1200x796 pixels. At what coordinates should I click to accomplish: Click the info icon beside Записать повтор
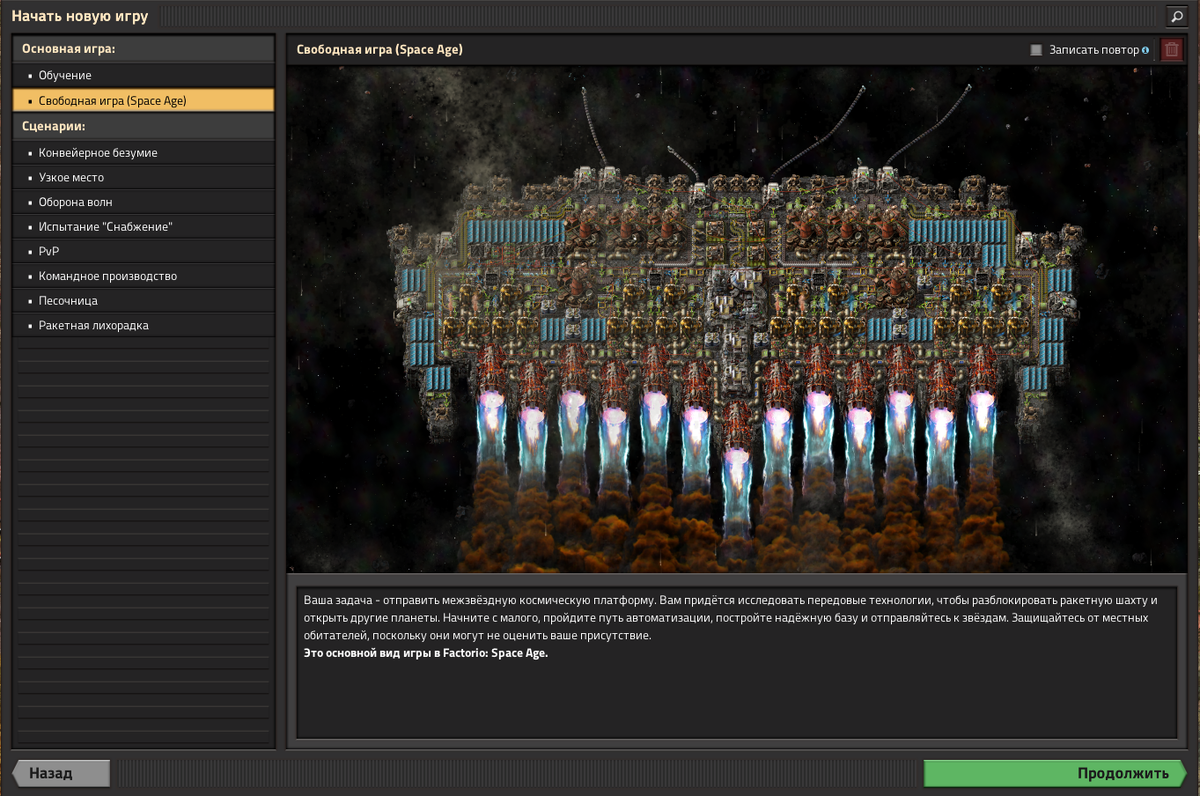coord(1145,50)
